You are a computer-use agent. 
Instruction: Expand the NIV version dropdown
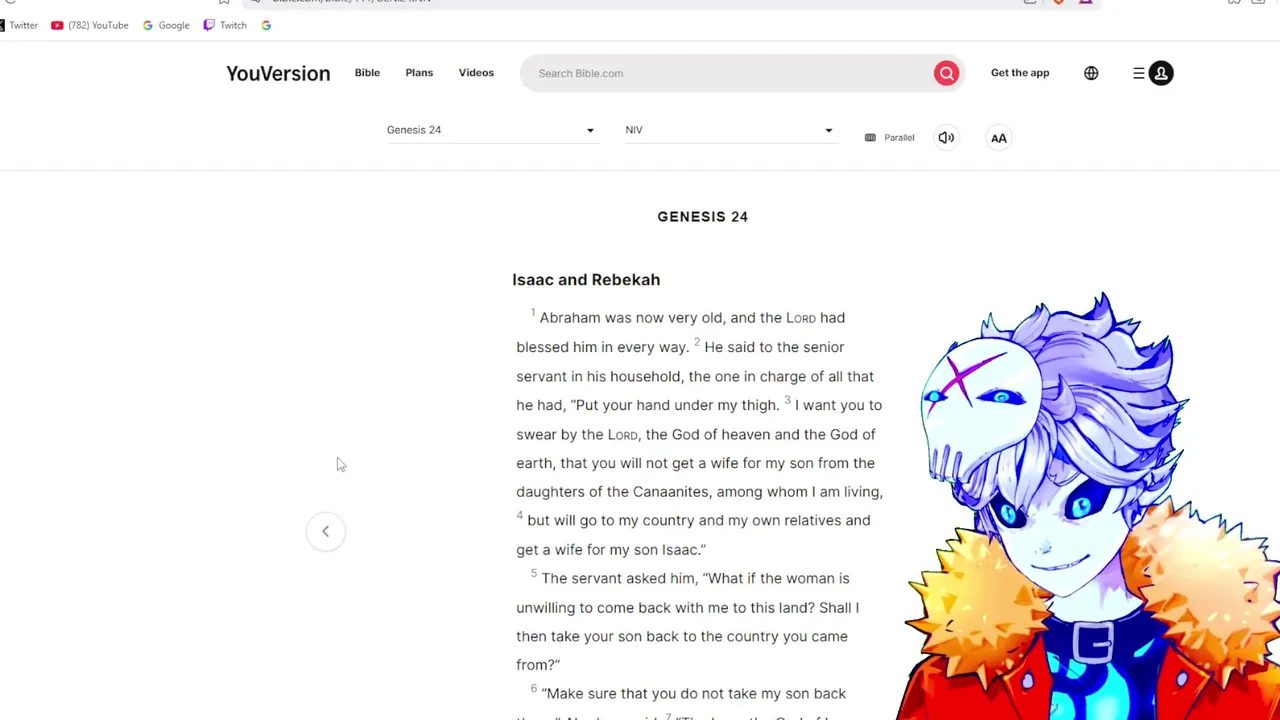(x=729, y=130)
